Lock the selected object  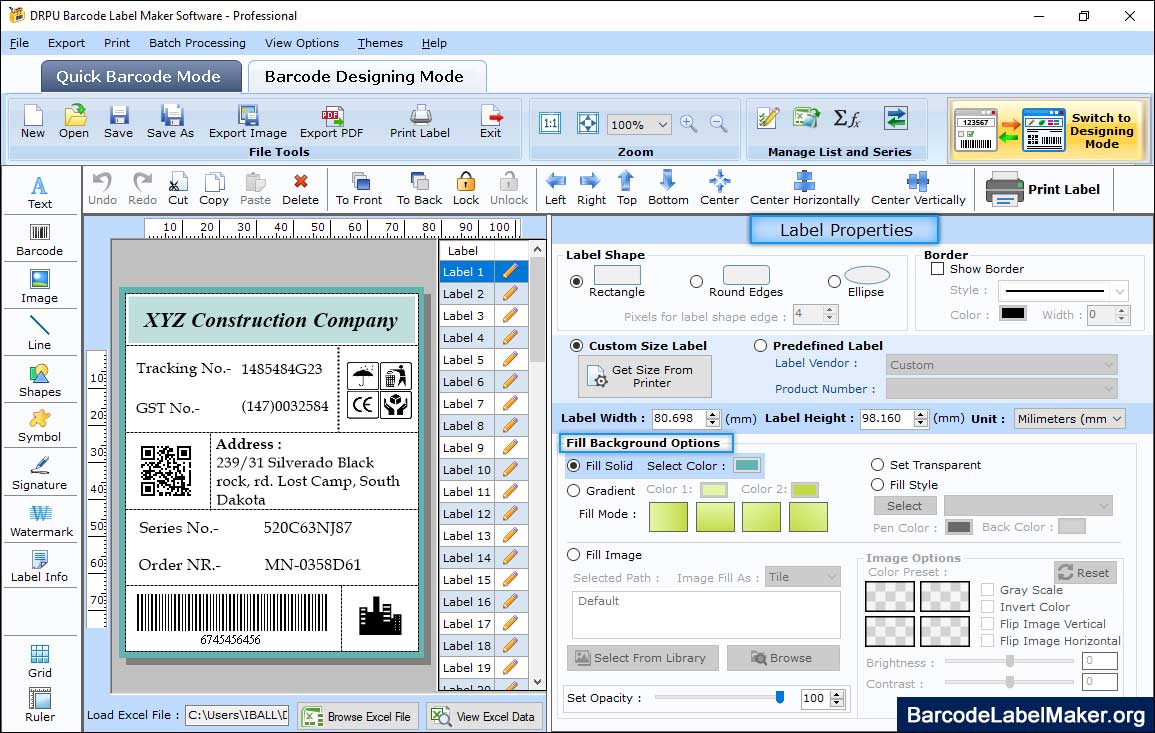click(x=466, y=189)
